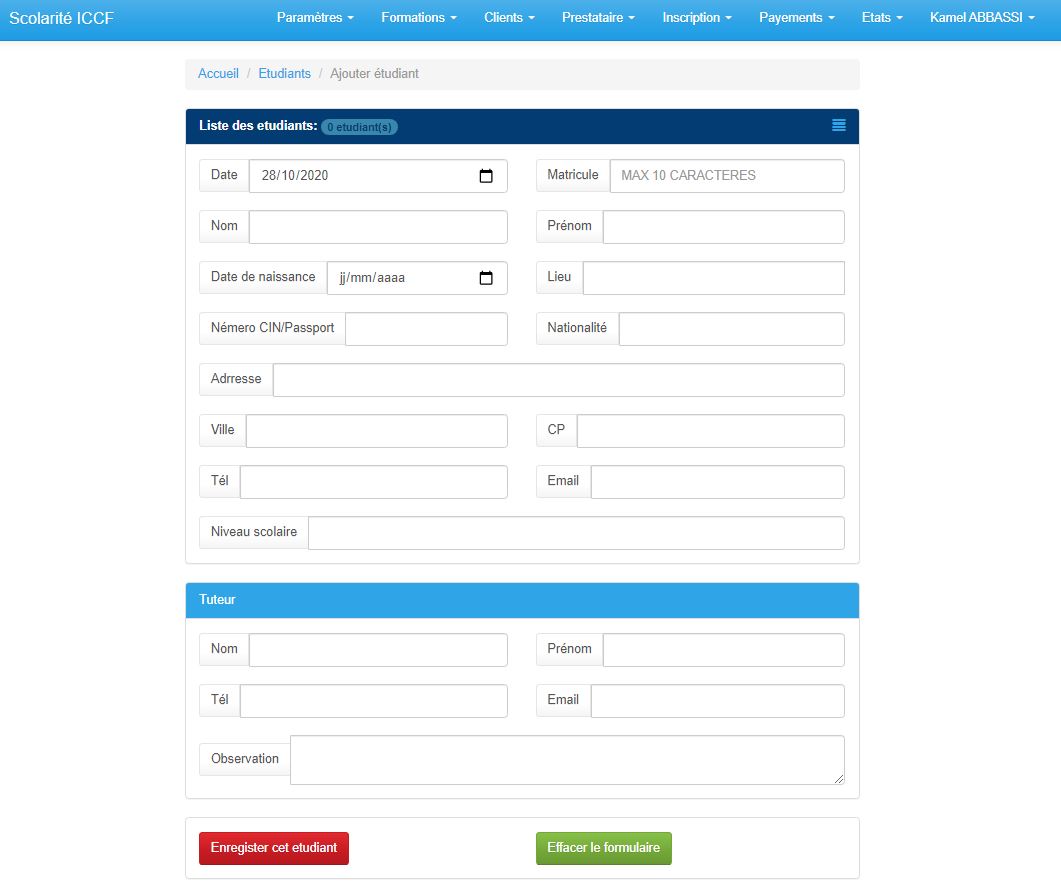
Task: Open the Paramètres dropdown menu
Action: coord(315,17)
